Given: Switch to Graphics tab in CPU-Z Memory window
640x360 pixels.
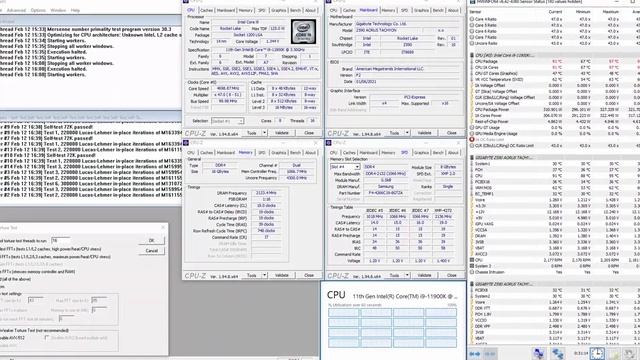Looking at the screenshot, I should [x=278, y=153].
